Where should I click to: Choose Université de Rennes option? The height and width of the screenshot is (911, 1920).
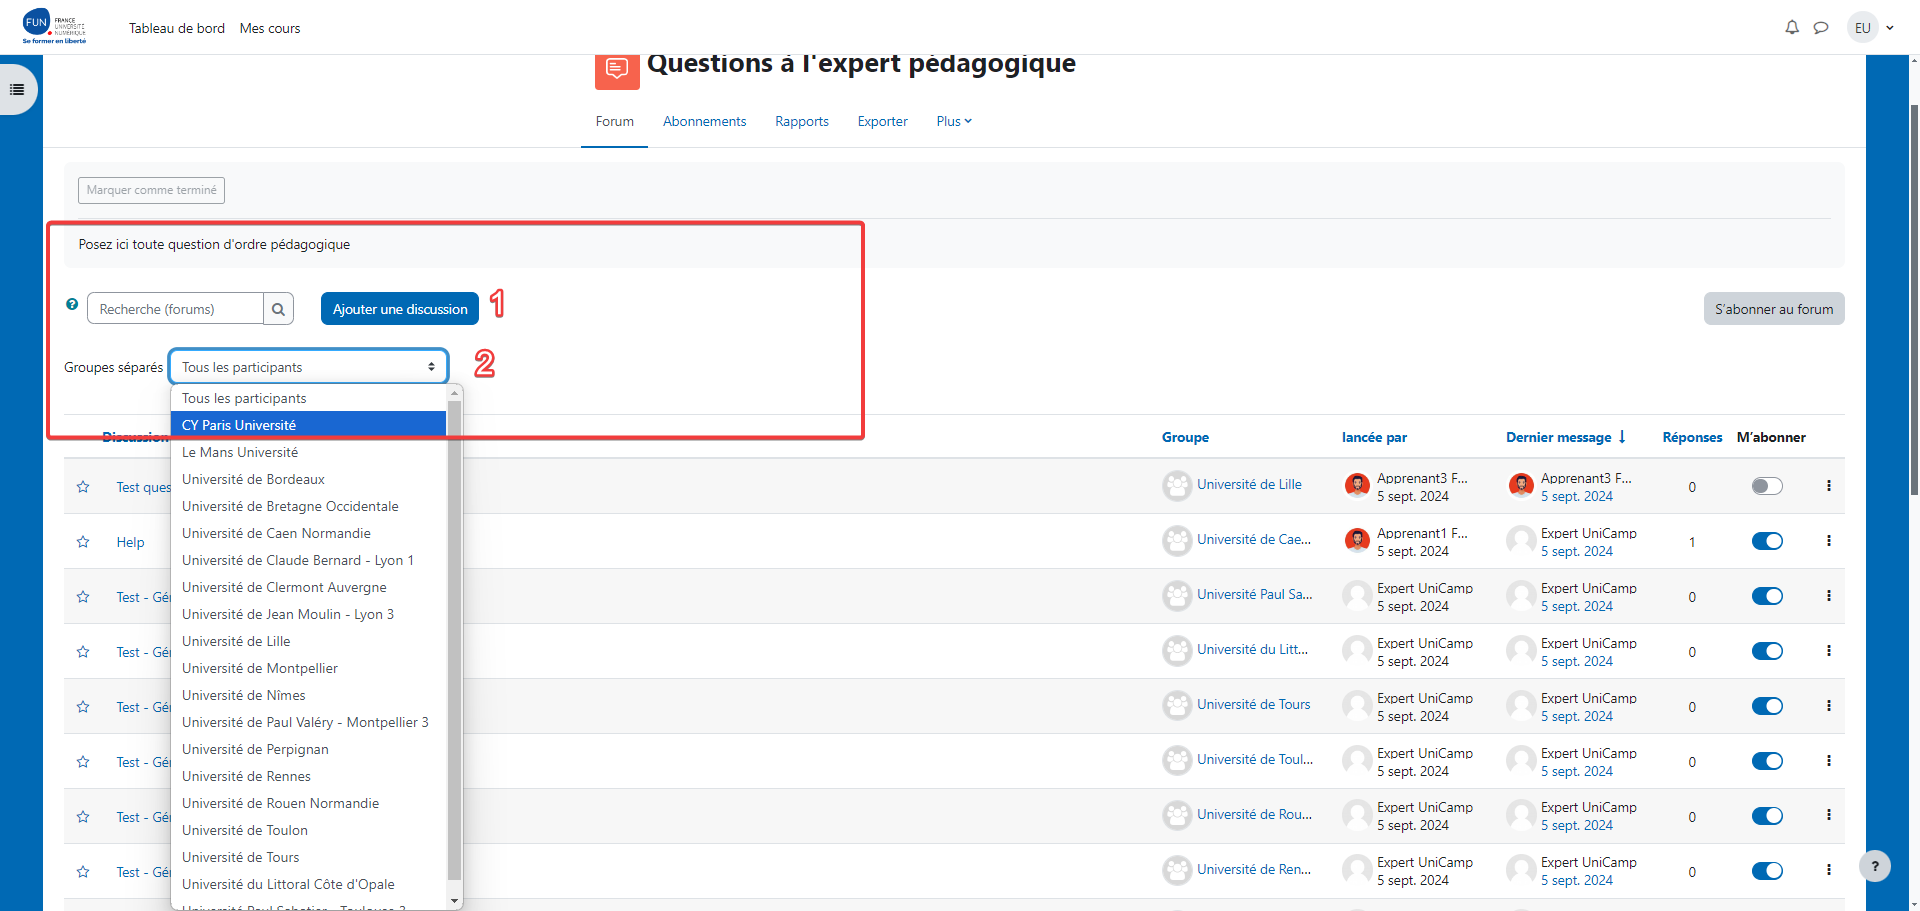(x=308, y=776)
